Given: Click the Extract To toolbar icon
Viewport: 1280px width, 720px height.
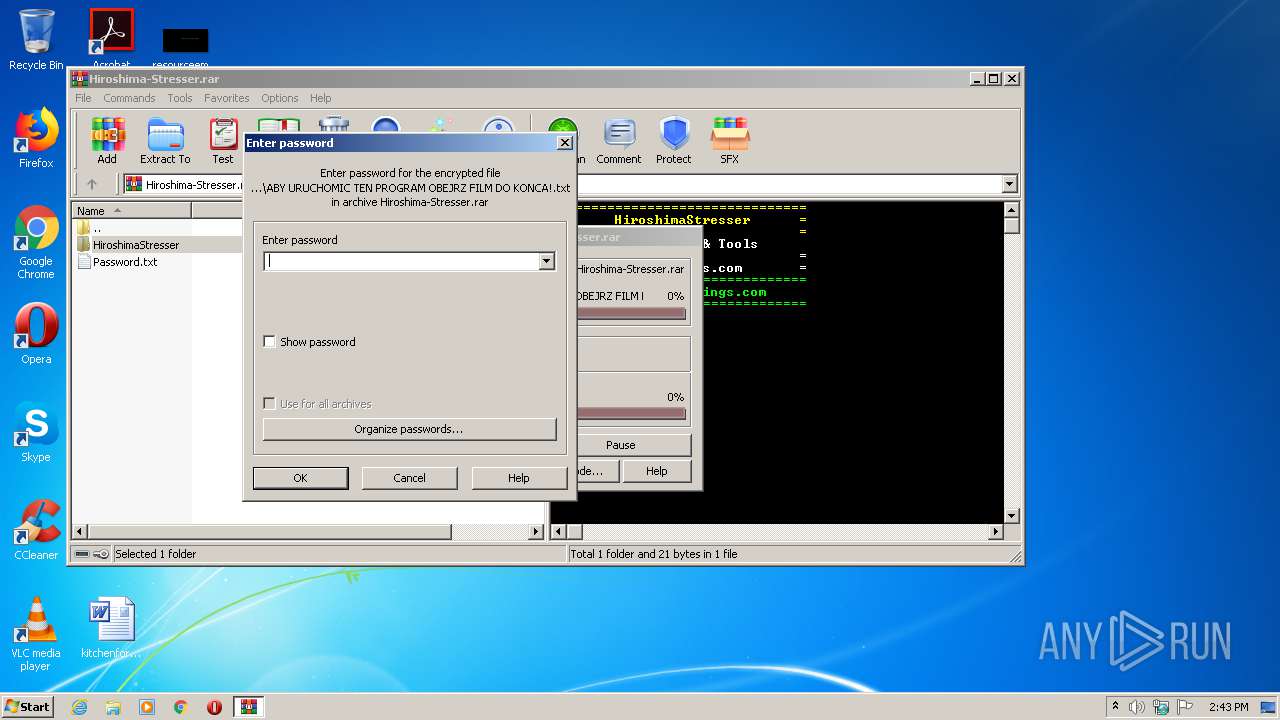Looking at the screenshot, I should coord(165,141).
